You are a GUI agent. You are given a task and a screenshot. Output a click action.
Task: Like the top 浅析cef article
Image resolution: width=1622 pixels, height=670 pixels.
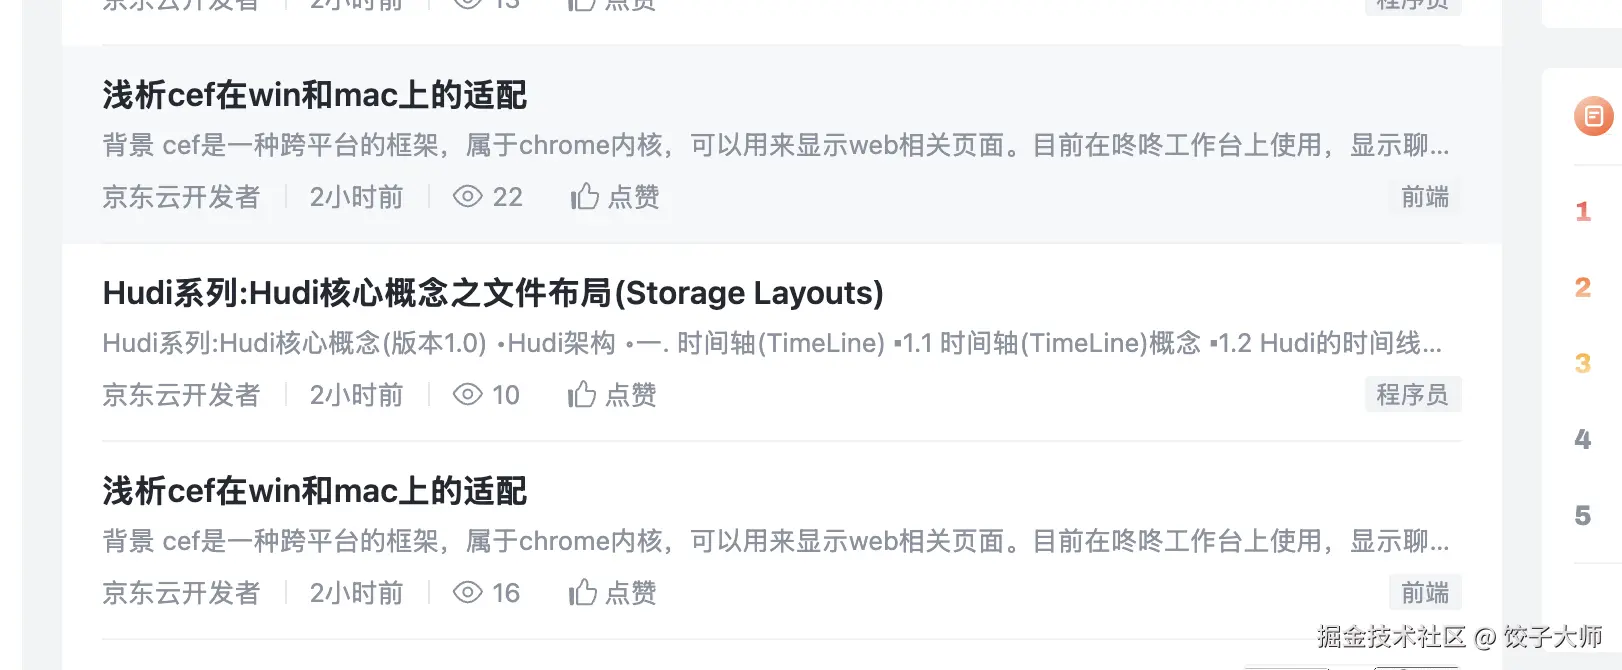[614, 197]
